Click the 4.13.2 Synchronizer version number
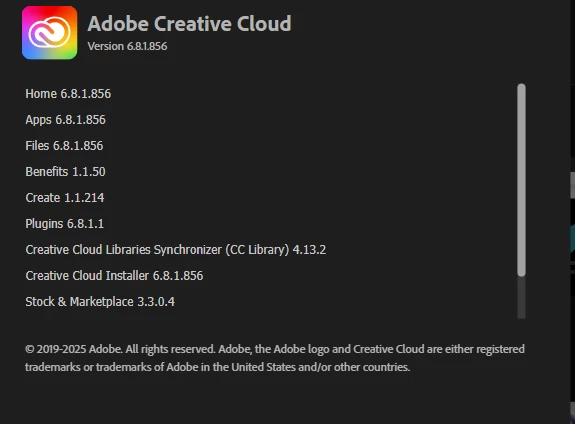 (x=309, y=250)
